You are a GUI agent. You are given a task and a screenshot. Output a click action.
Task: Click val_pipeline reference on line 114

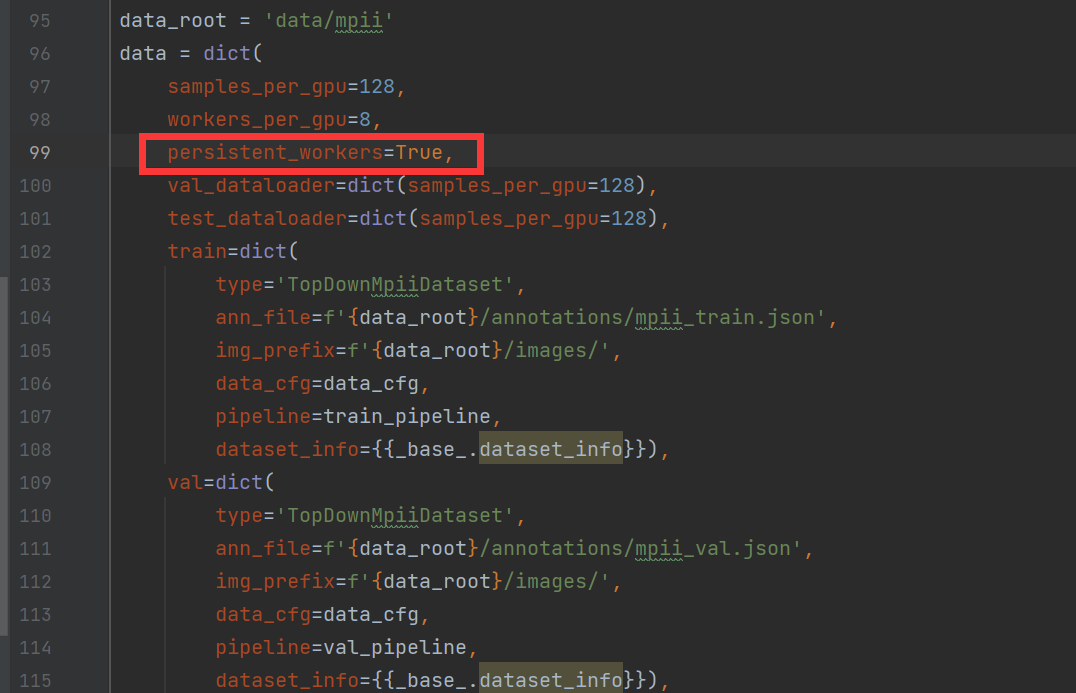395,648
